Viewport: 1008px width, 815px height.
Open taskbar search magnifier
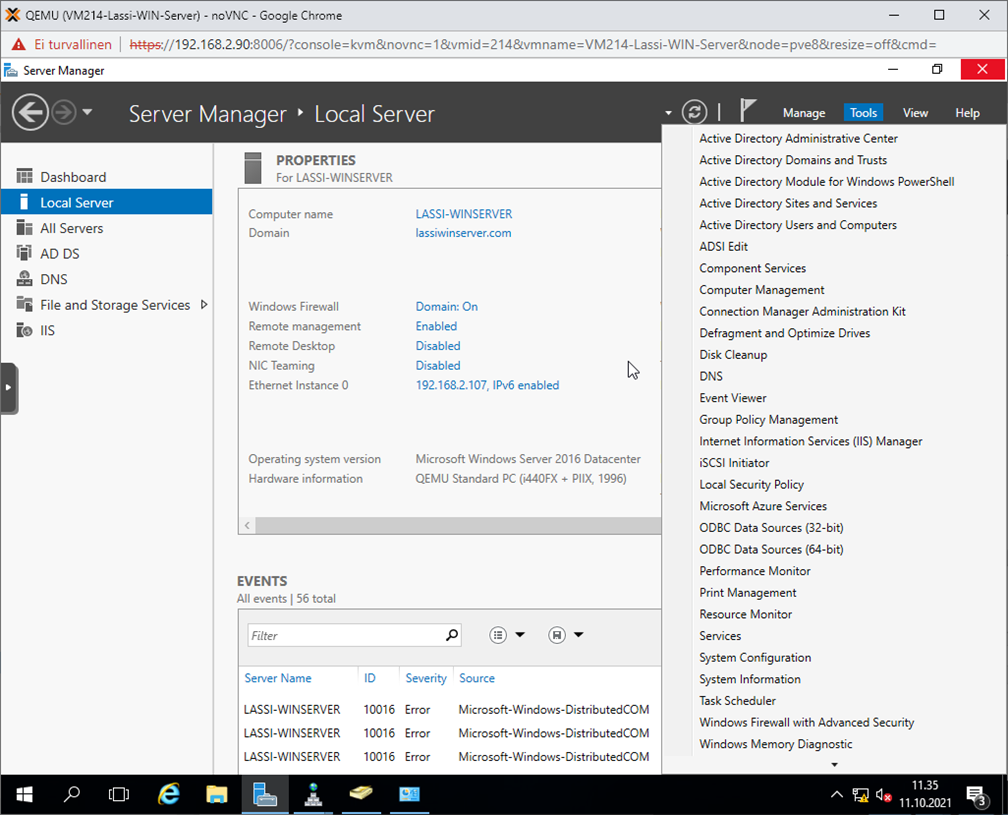tap(72, 794)
